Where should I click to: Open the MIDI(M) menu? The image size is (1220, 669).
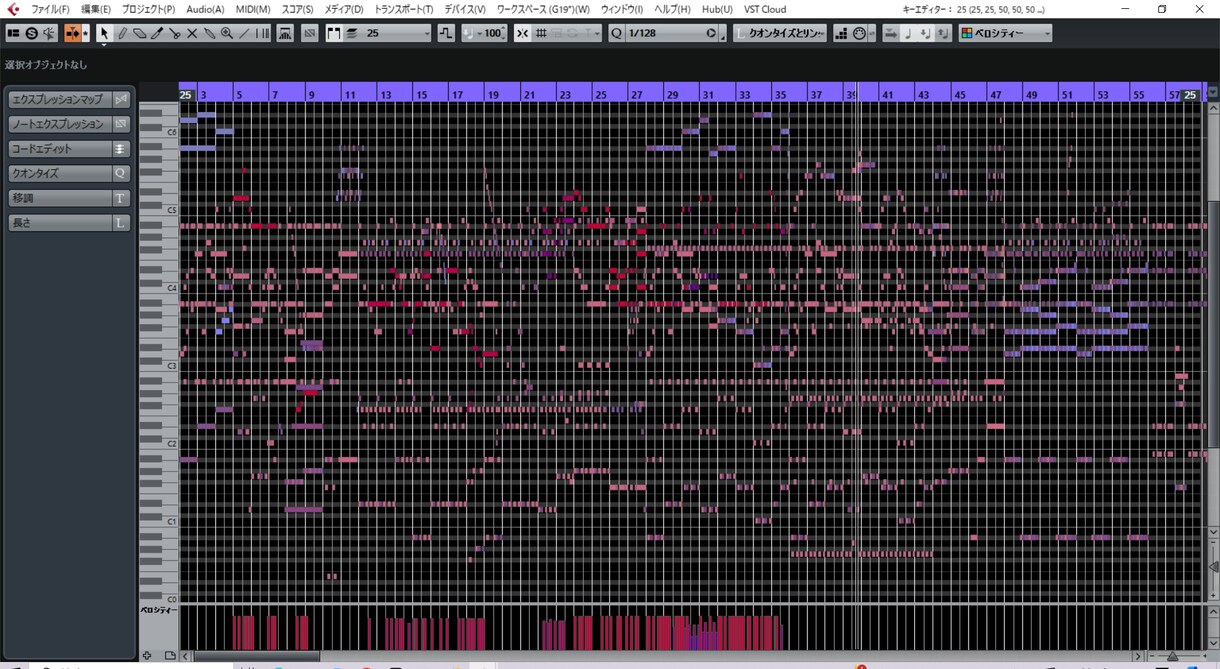(253, 9)
